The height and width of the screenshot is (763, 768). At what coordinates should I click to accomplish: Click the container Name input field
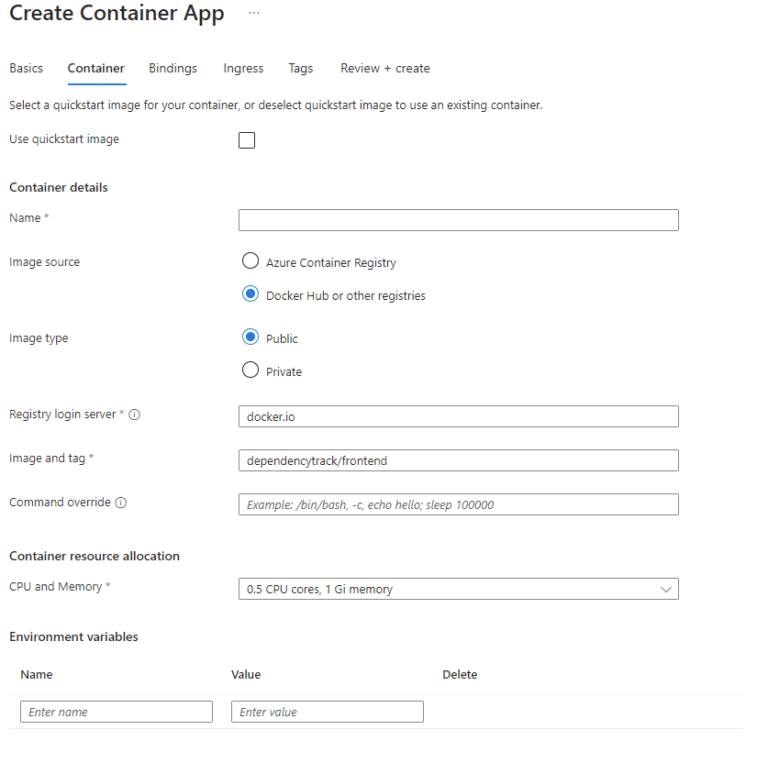(458, 220)
